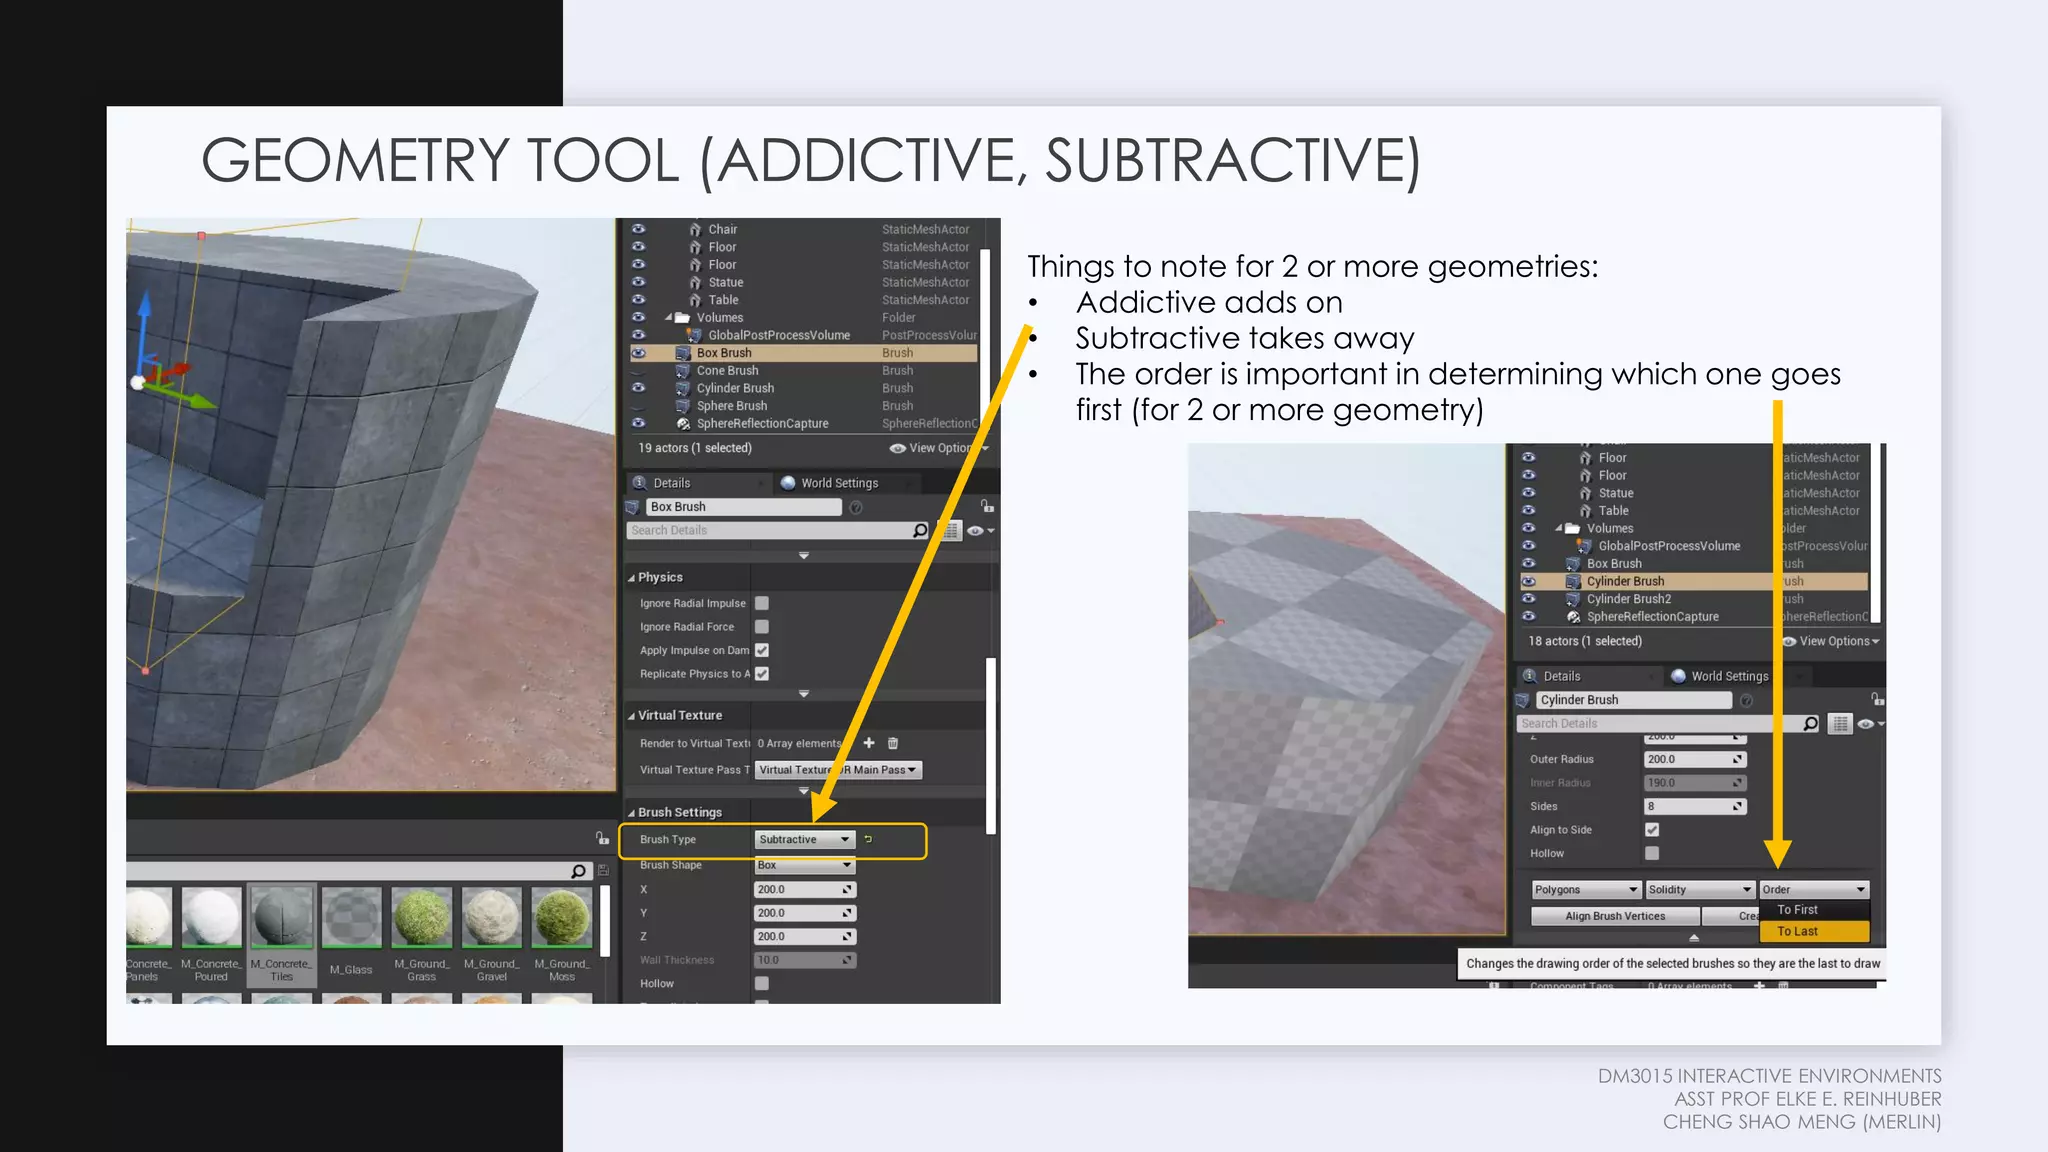Click SphereReflectionCapture icon in left outliner
Screen dimensions: 2048x1152
pos(683,424)
